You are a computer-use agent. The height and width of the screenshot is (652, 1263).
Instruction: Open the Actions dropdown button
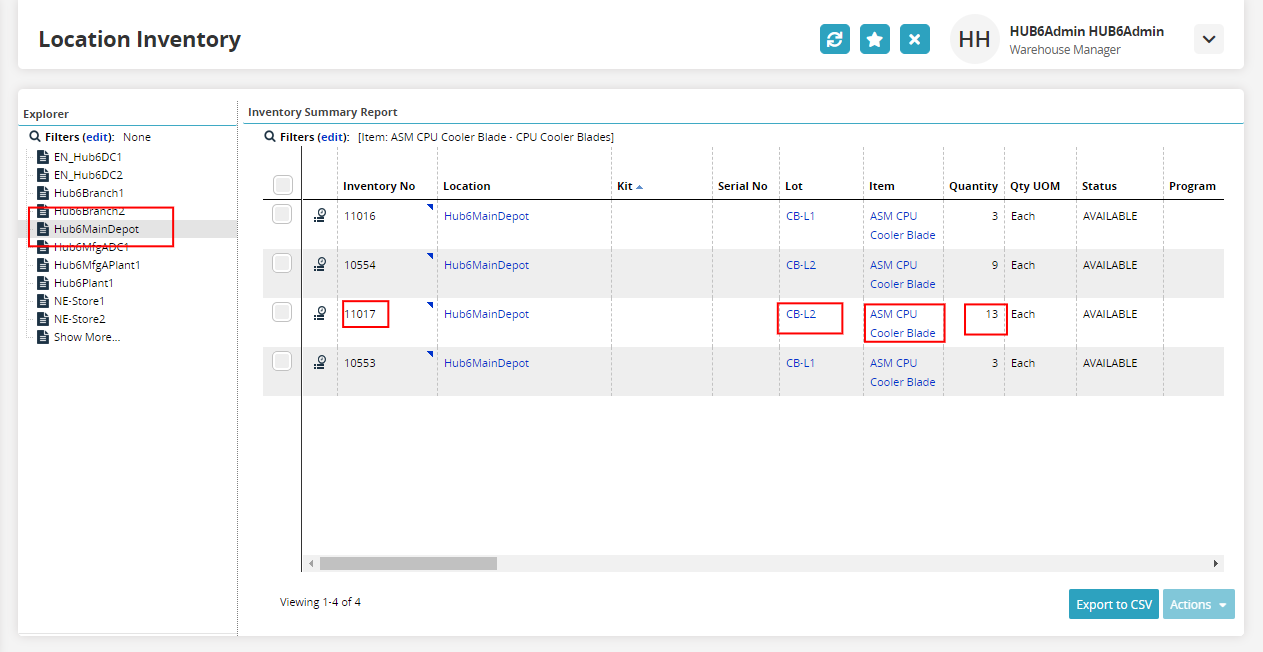click(x=1198, y=604)
